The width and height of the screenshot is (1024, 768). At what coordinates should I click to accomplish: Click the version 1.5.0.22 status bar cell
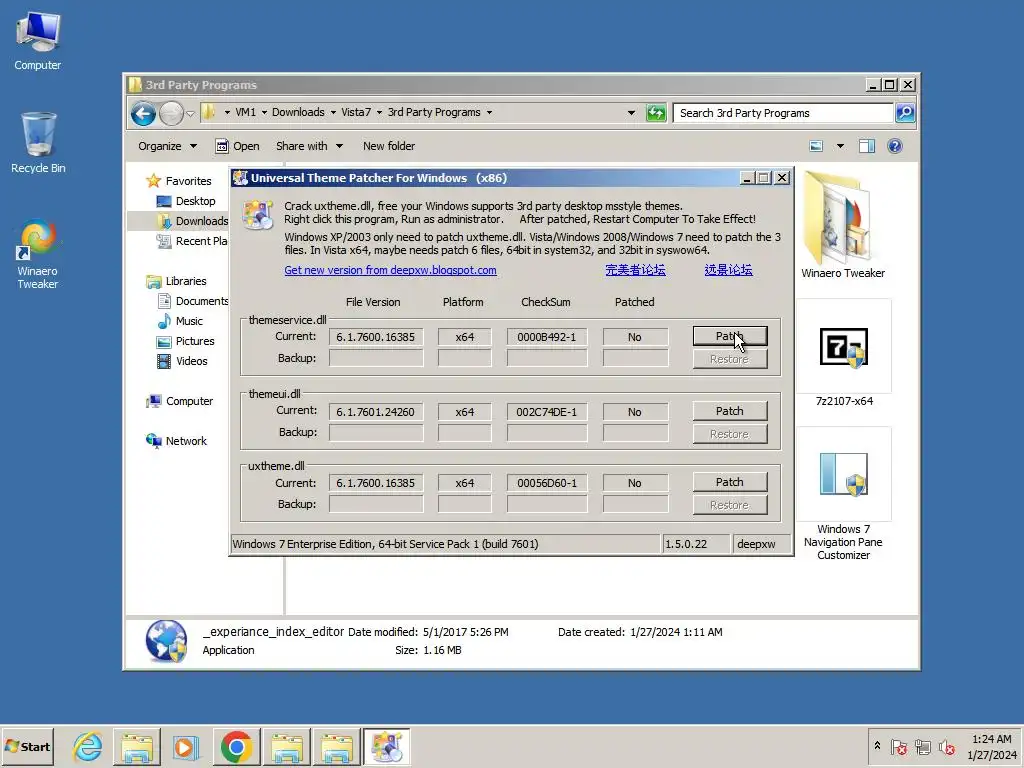click(x=696, y=544)
